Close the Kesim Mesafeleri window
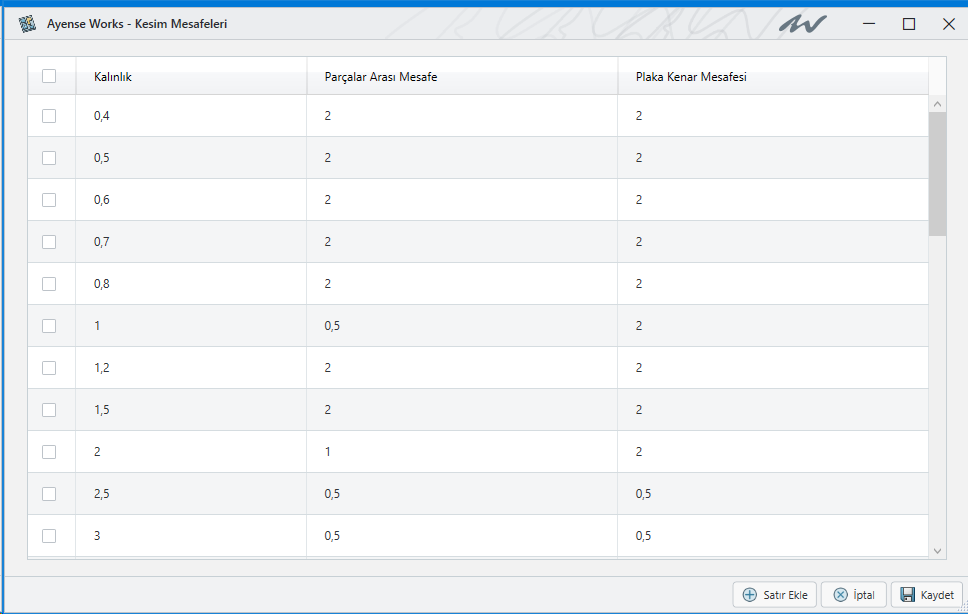 [949, 24]
